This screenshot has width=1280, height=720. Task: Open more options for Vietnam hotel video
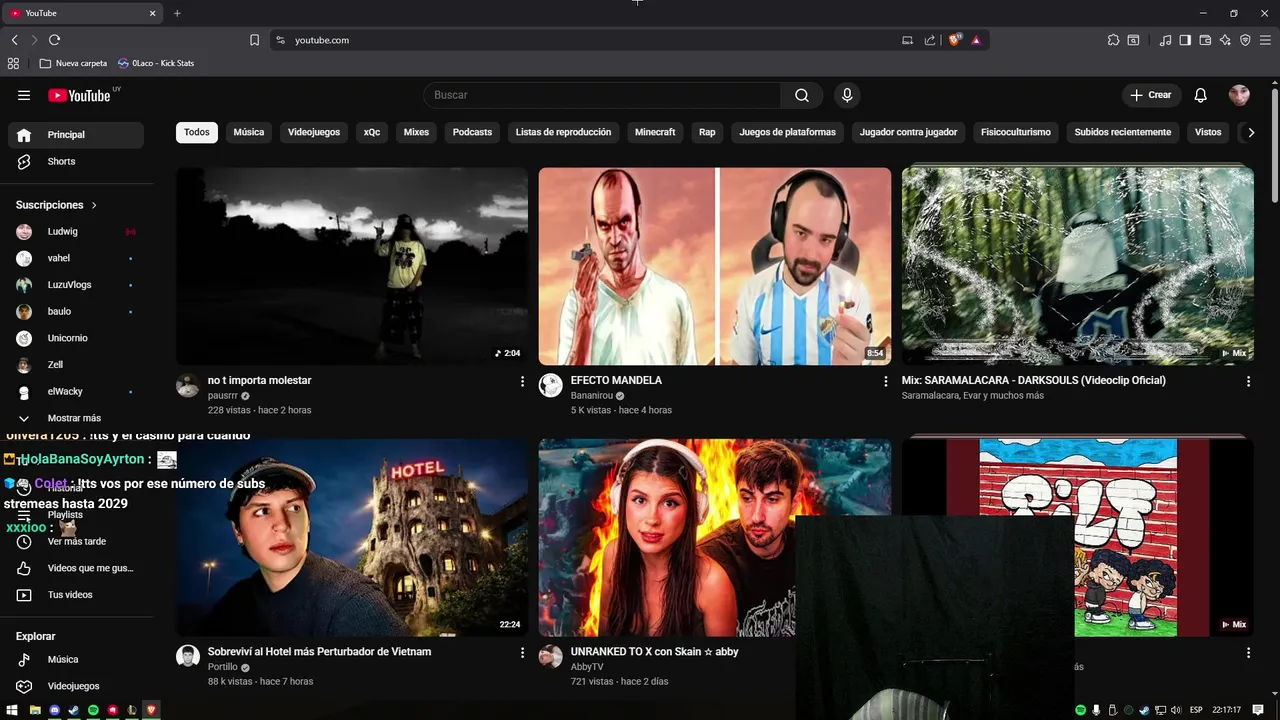point(522,652)
